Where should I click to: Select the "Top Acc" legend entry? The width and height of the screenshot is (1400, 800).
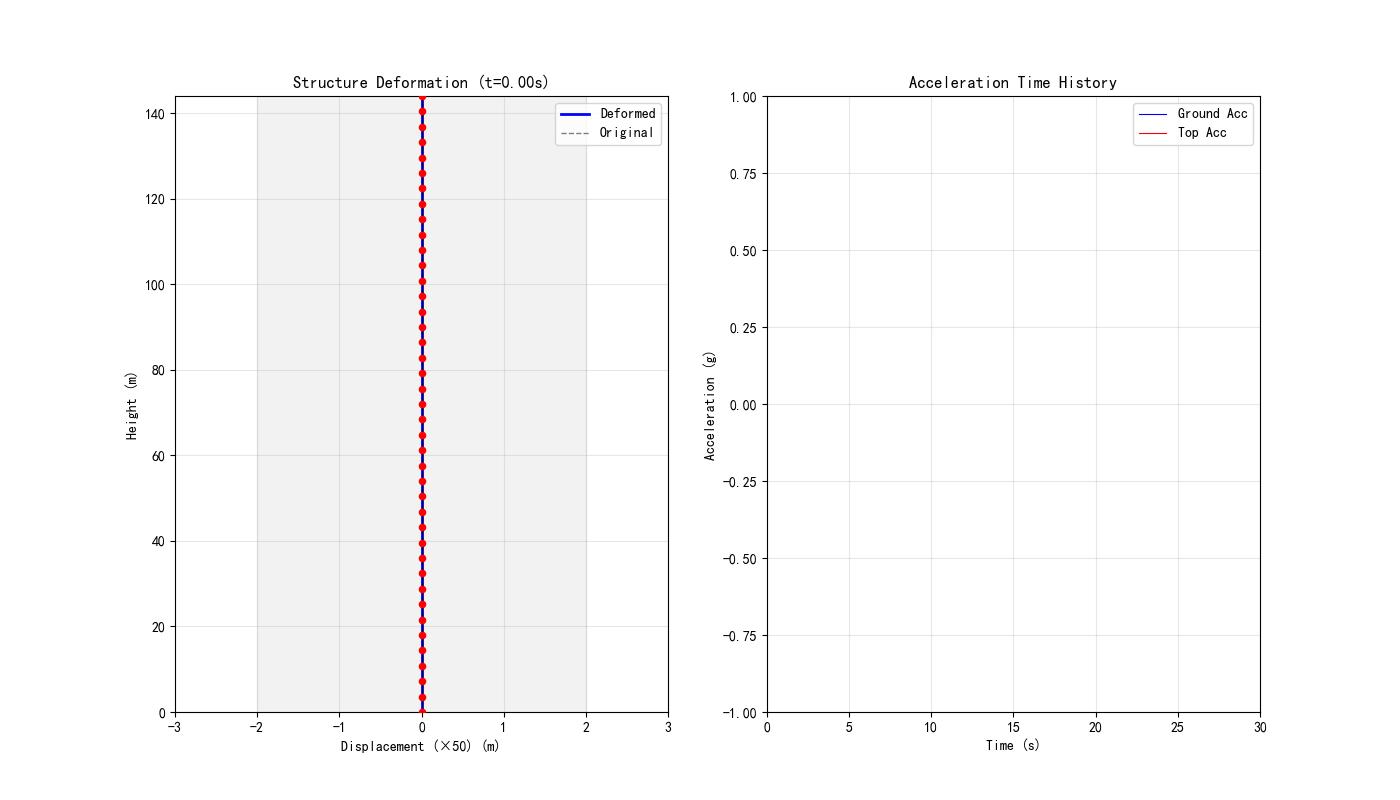click(x=1183, y=133)
